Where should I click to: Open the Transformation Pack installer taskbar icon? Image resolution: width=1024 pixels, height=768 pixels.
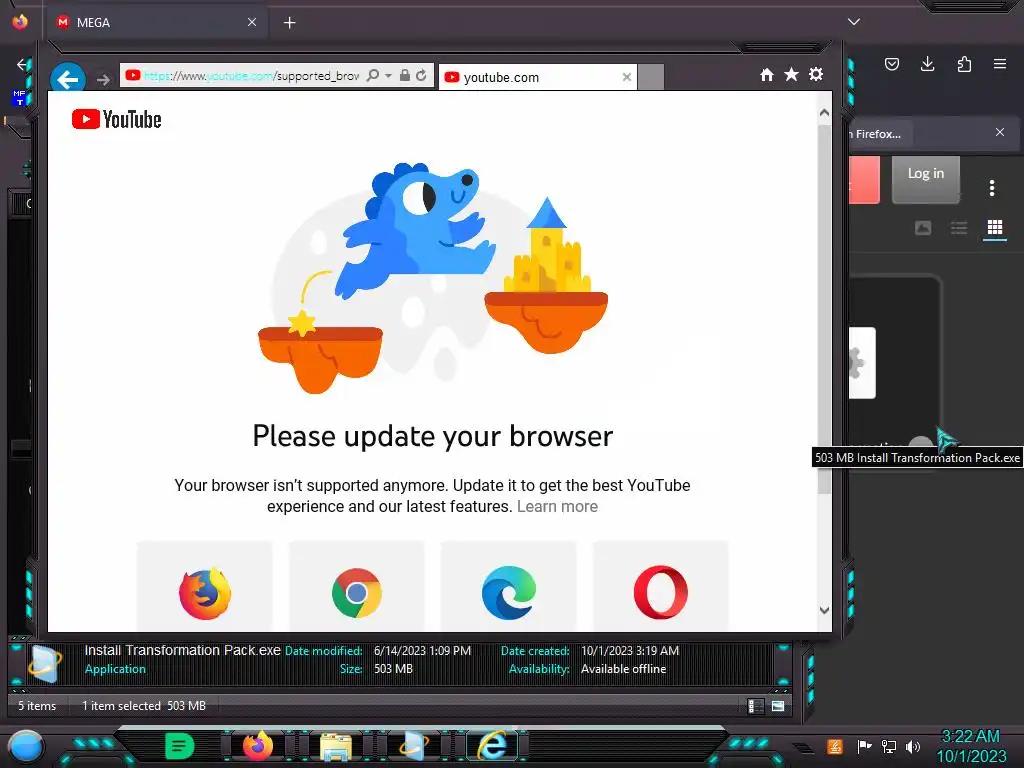414,746
